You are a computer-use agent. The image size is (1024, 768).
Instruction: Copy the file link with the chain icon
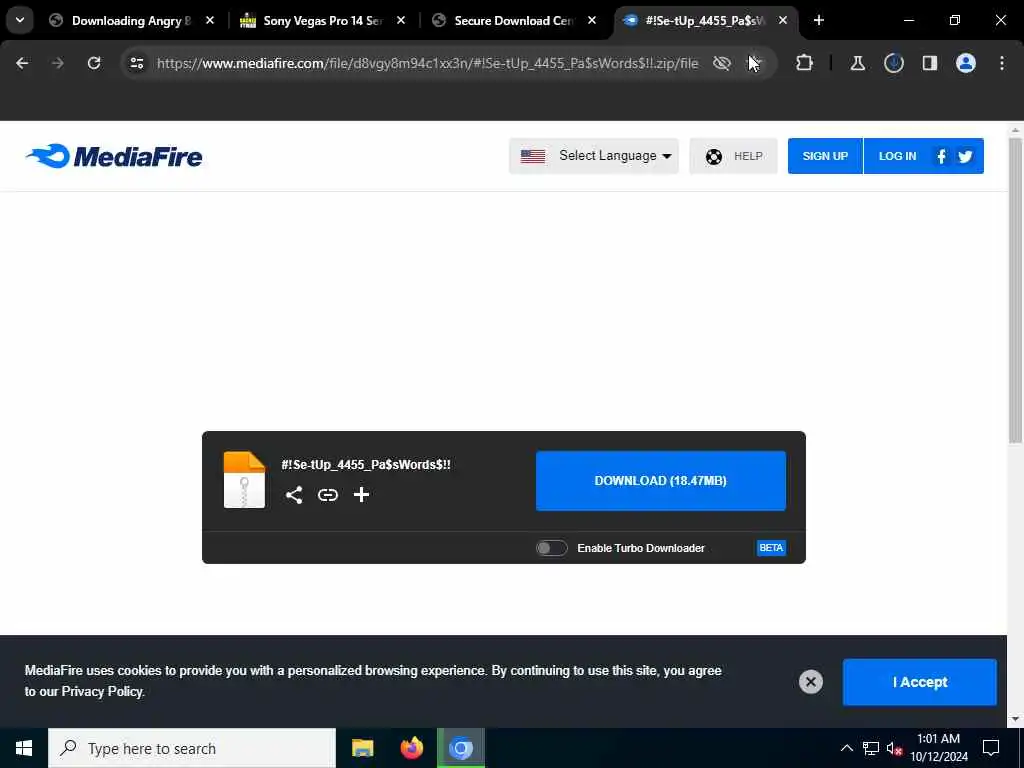[x=328, y=495]
